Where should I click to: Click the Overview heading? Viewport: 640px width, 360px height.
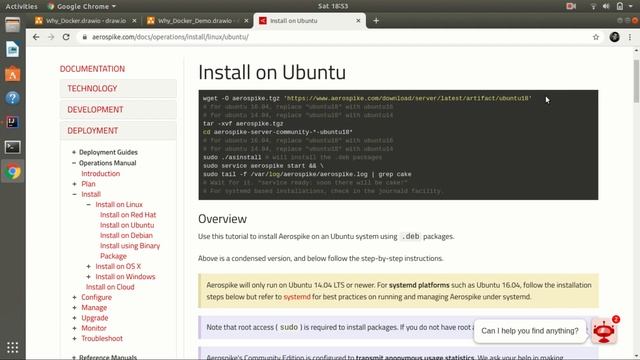[x=222, y=219]
